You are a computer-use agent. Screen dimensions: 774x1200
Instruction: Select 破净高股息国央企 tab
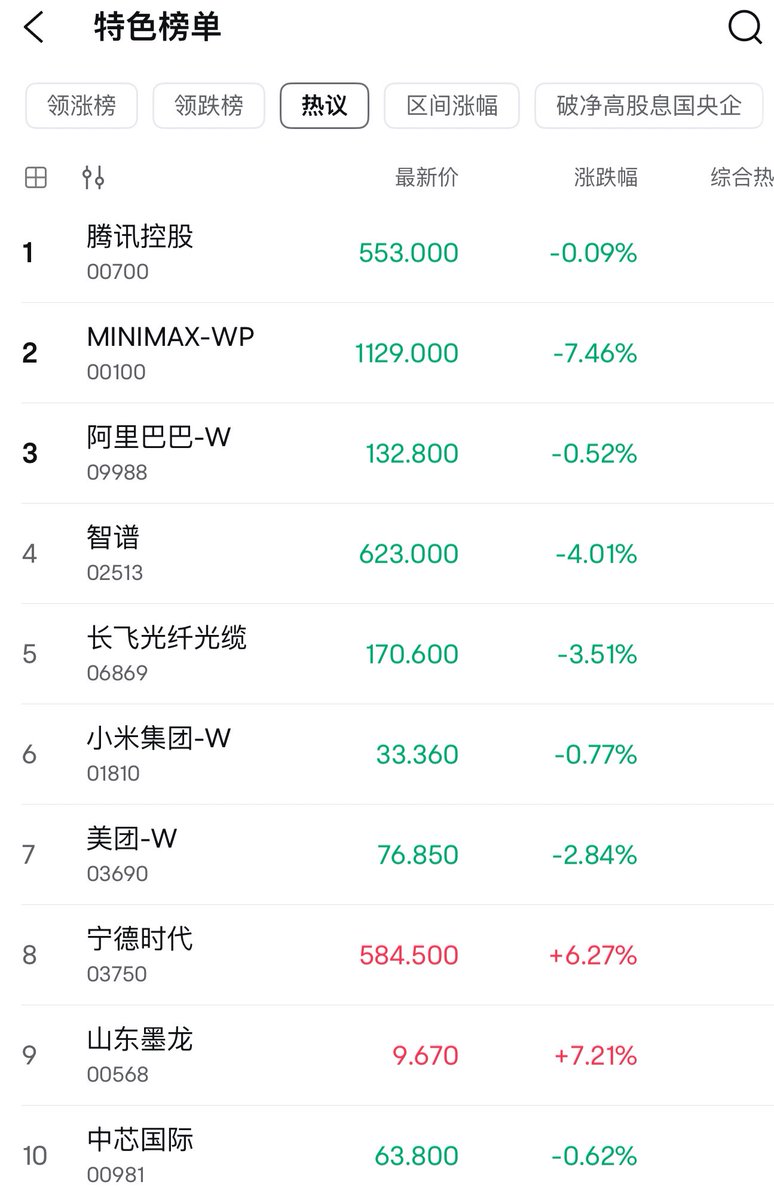pyautogui.click(x=648, y=105)
